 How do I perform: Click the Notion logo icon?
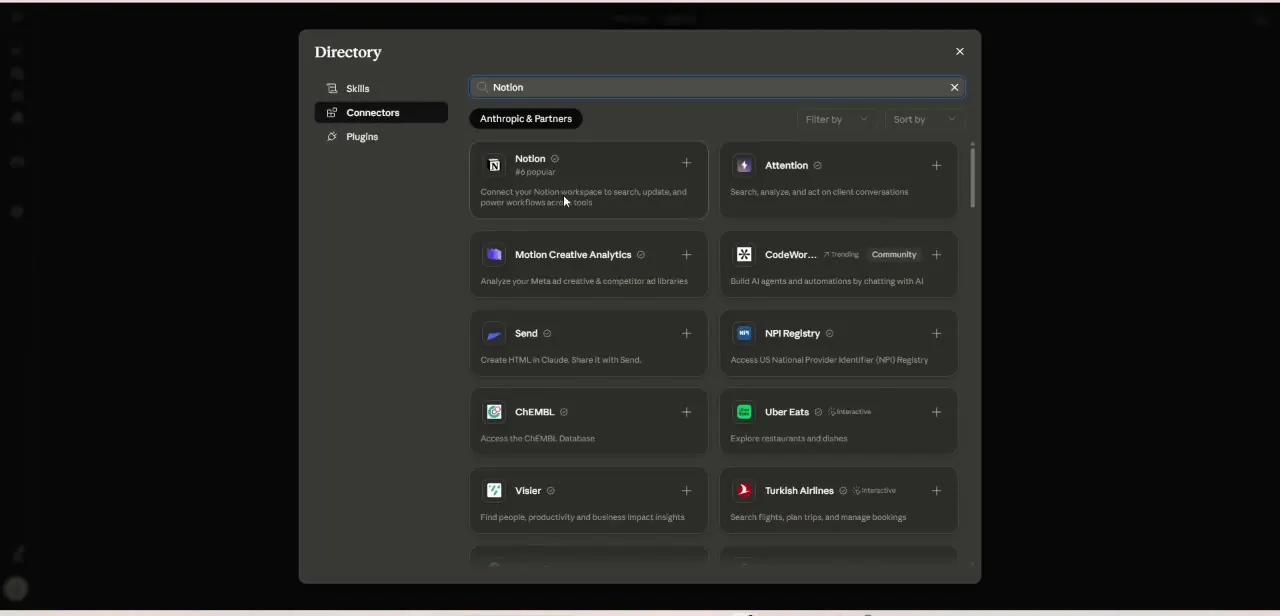coord(494,165)
